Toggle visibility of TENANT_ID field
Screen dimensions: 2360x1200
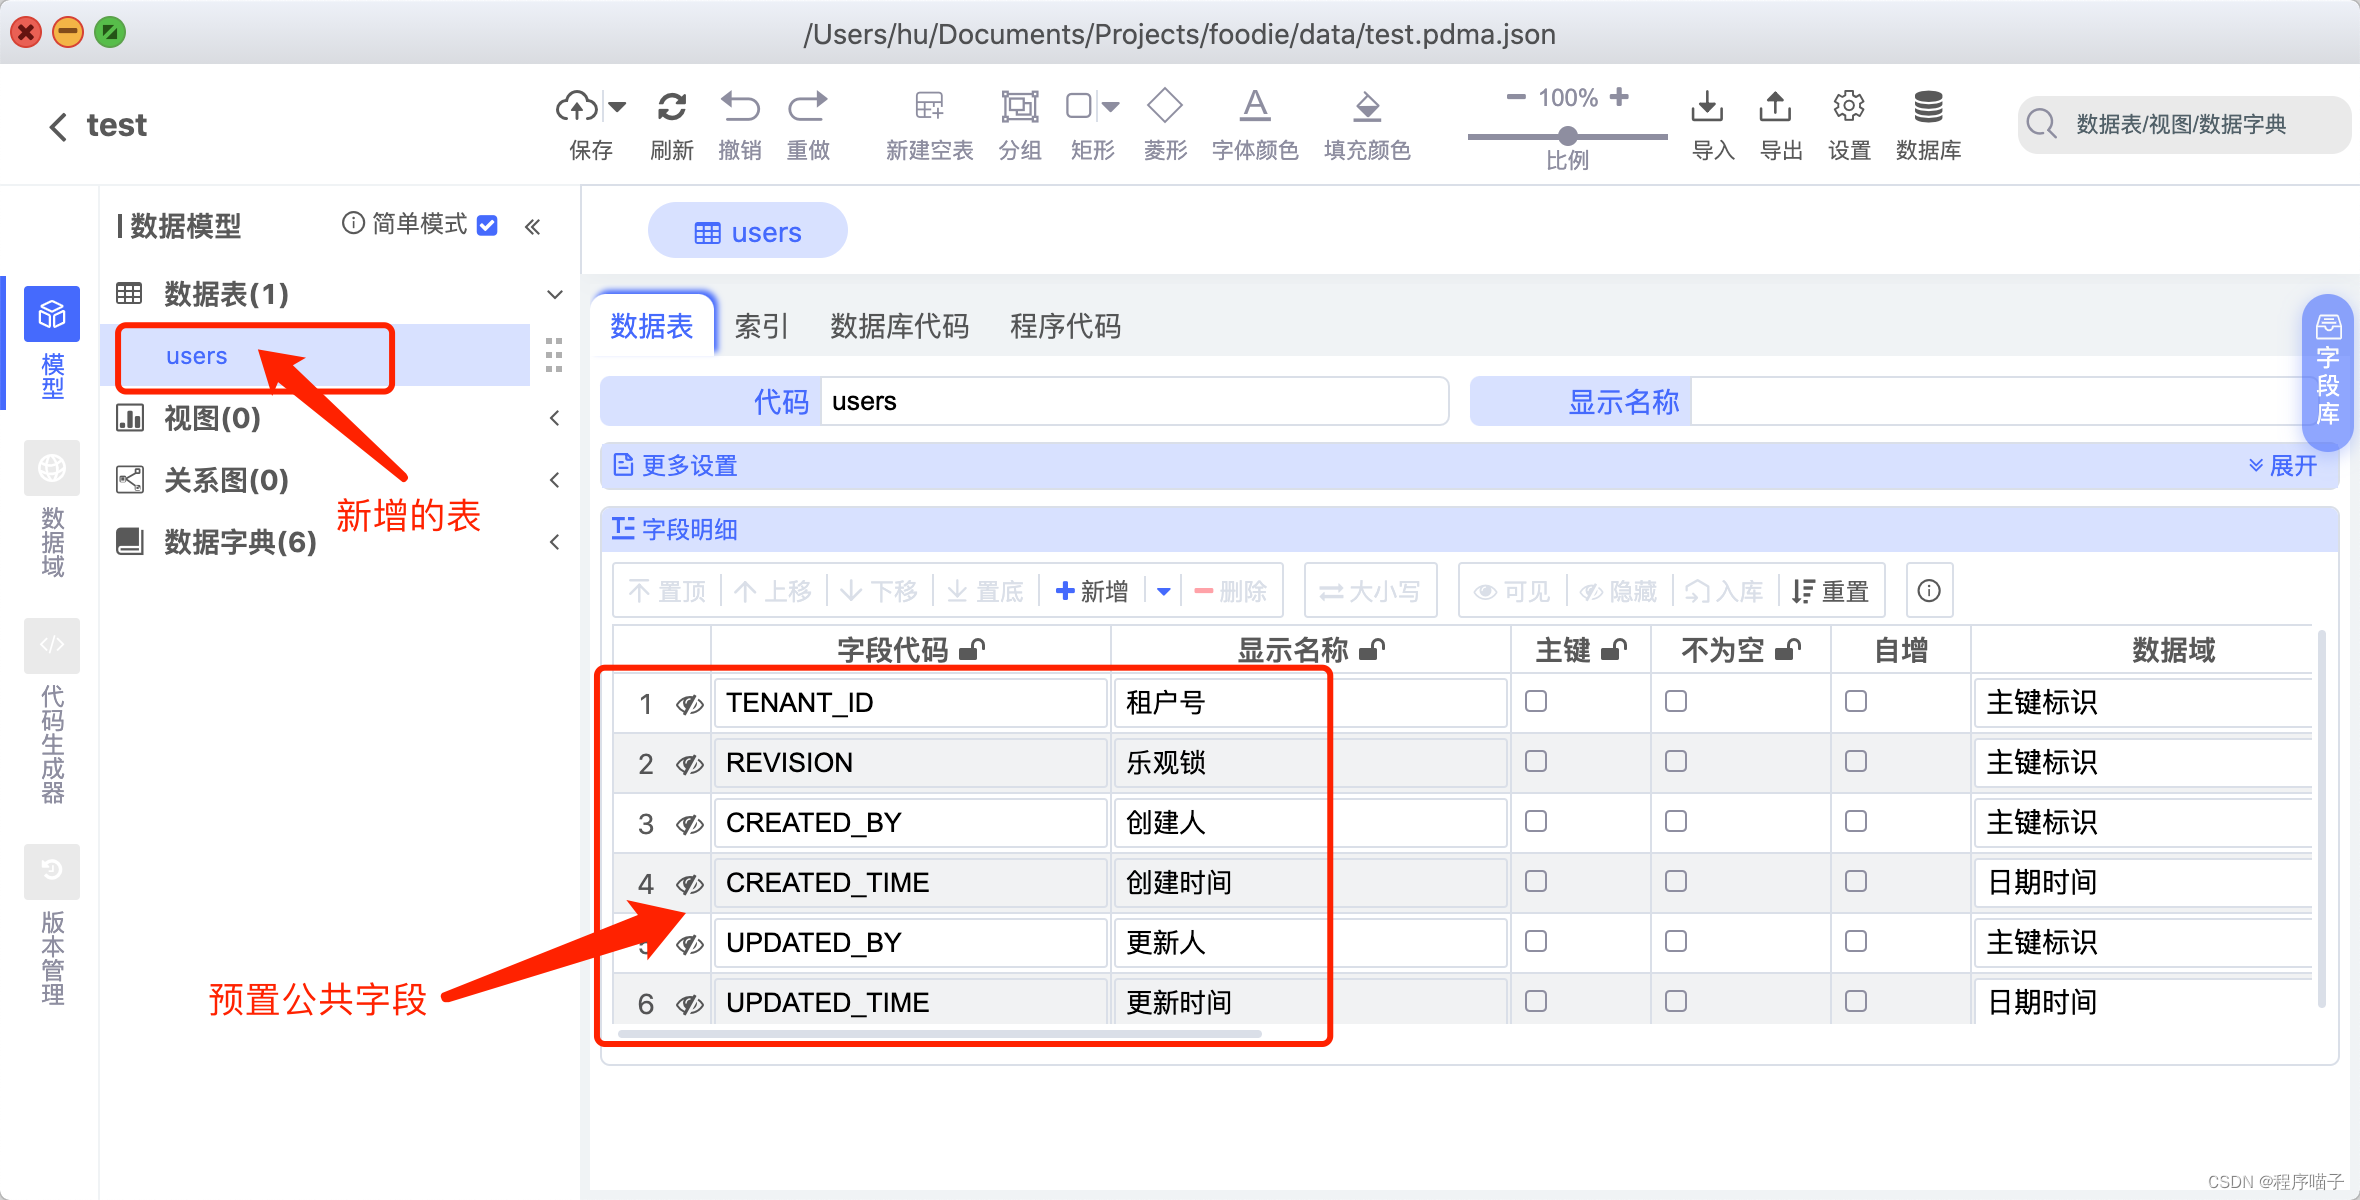click(x=689, y=704)
